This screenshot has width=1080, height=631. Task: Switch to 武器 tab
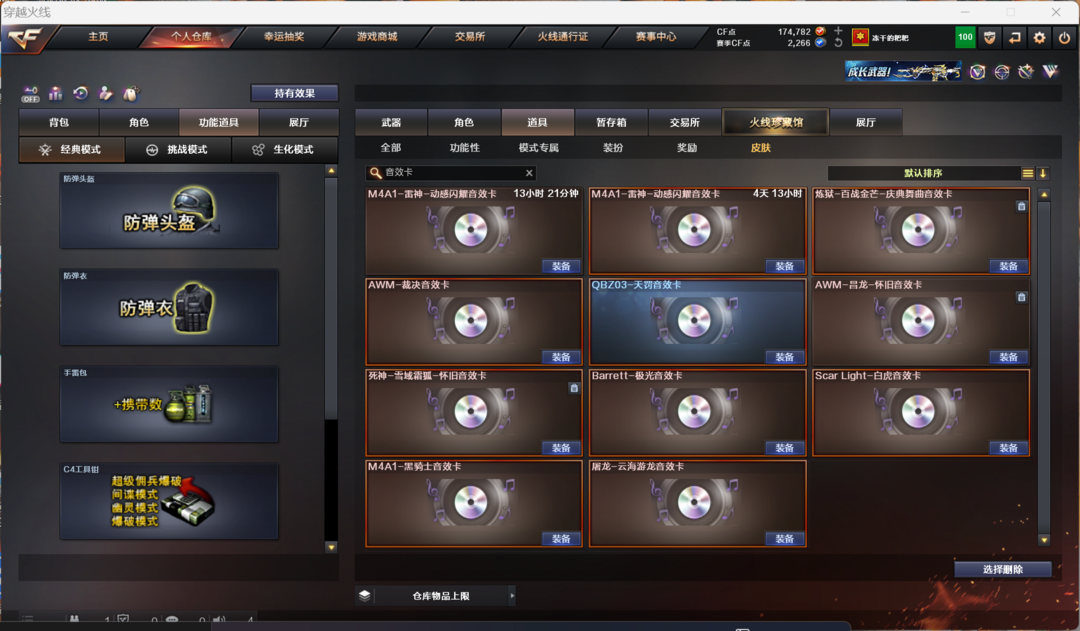(x=391, y=122)
